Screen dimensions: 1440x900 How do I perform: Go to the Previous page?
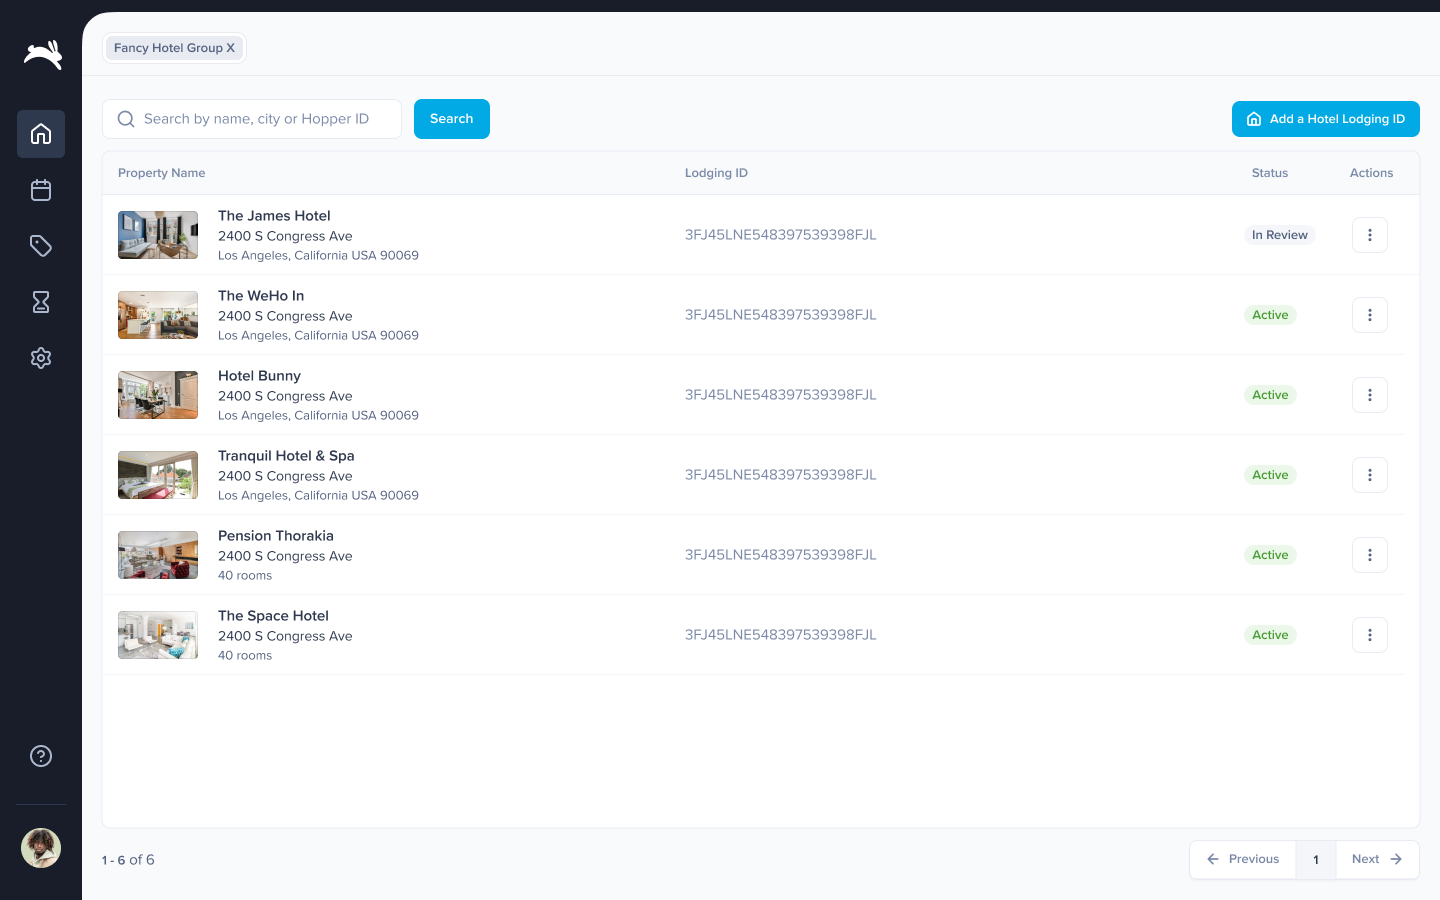pos(1243,859)
